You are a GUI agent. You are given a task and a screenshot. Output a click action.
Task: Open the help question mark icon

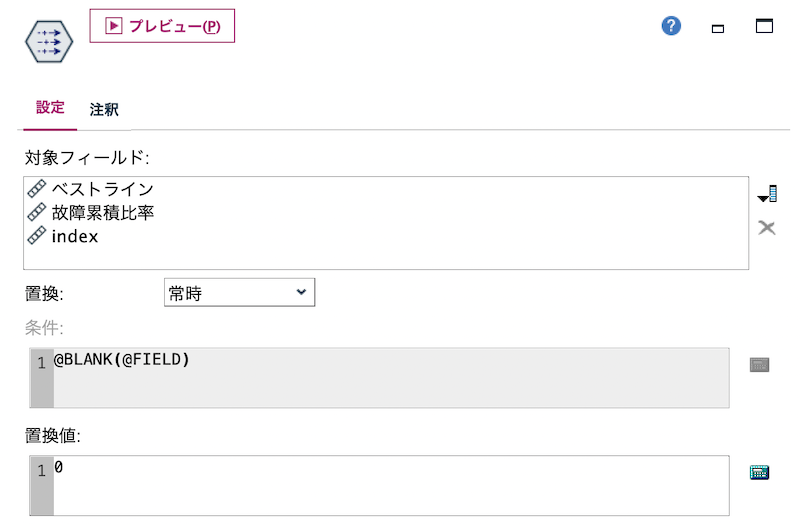[671, 26]
